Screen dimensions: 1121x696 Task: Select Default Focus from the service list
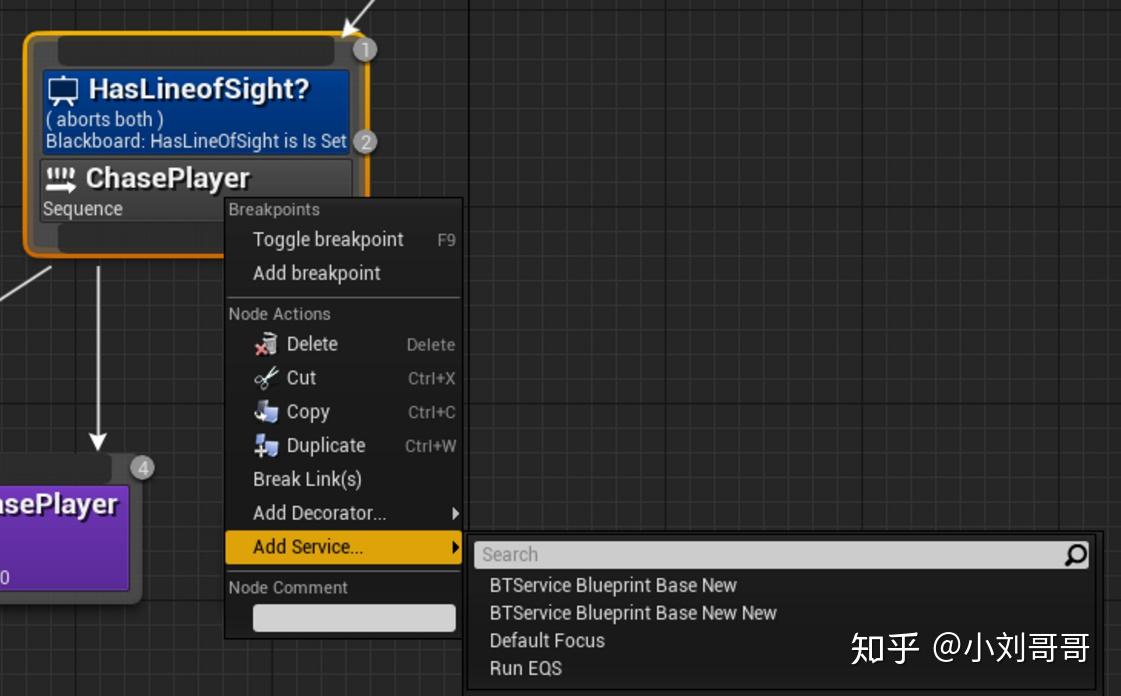(546, 640)
